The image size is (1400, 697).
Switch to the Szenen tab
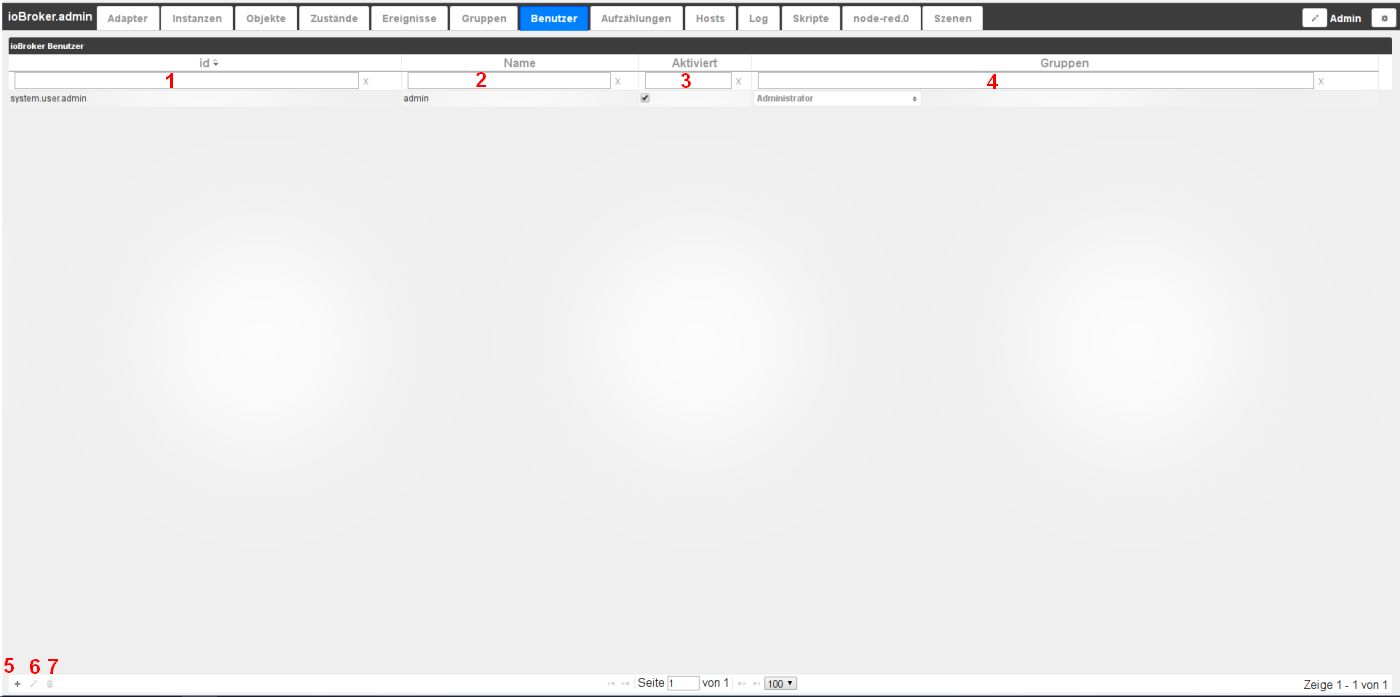pos(952,18)
